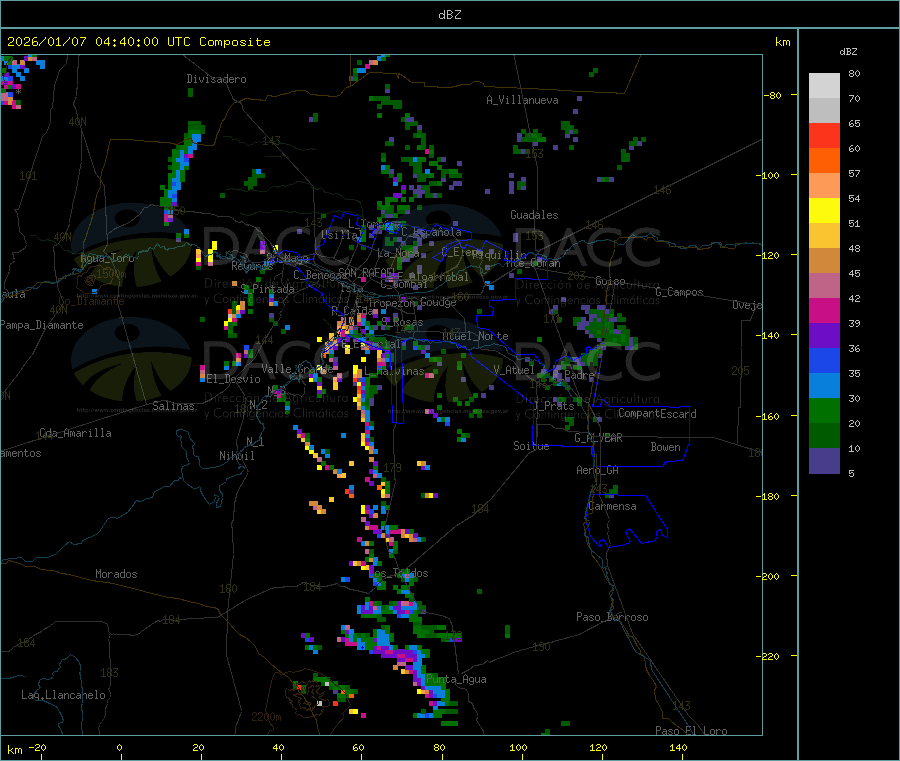Select the 39 dBZ magenta legend band
This screenshot has height=761, width=900.
click(824, 310)
